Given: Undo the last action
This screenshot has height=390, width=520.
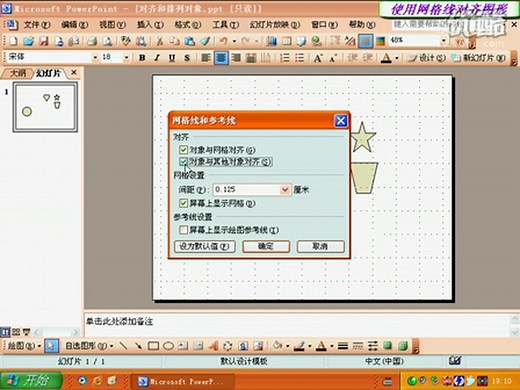Looking at the screenshot, I should coord(223,41).
